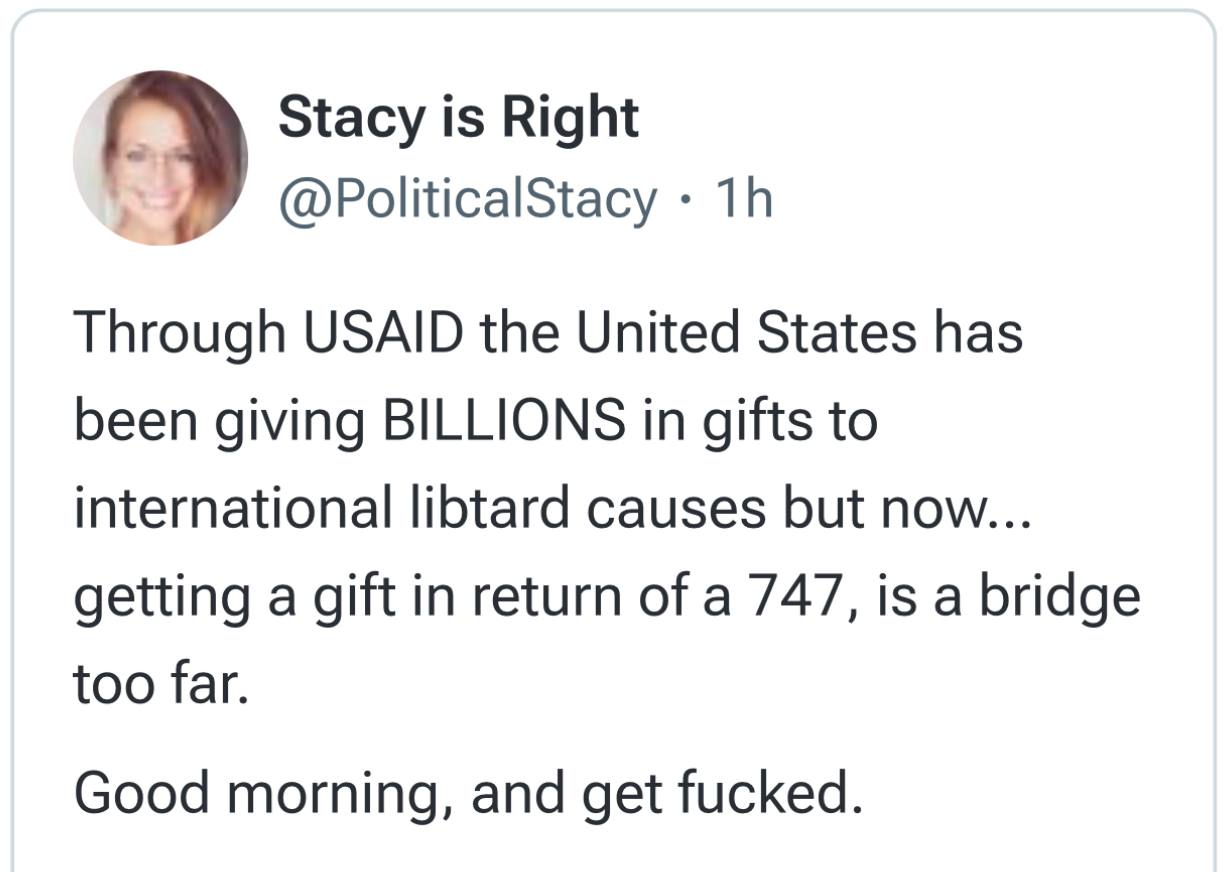Click the word 'bridge' in post
1231x872 pixels.
tap(1059, 598)
